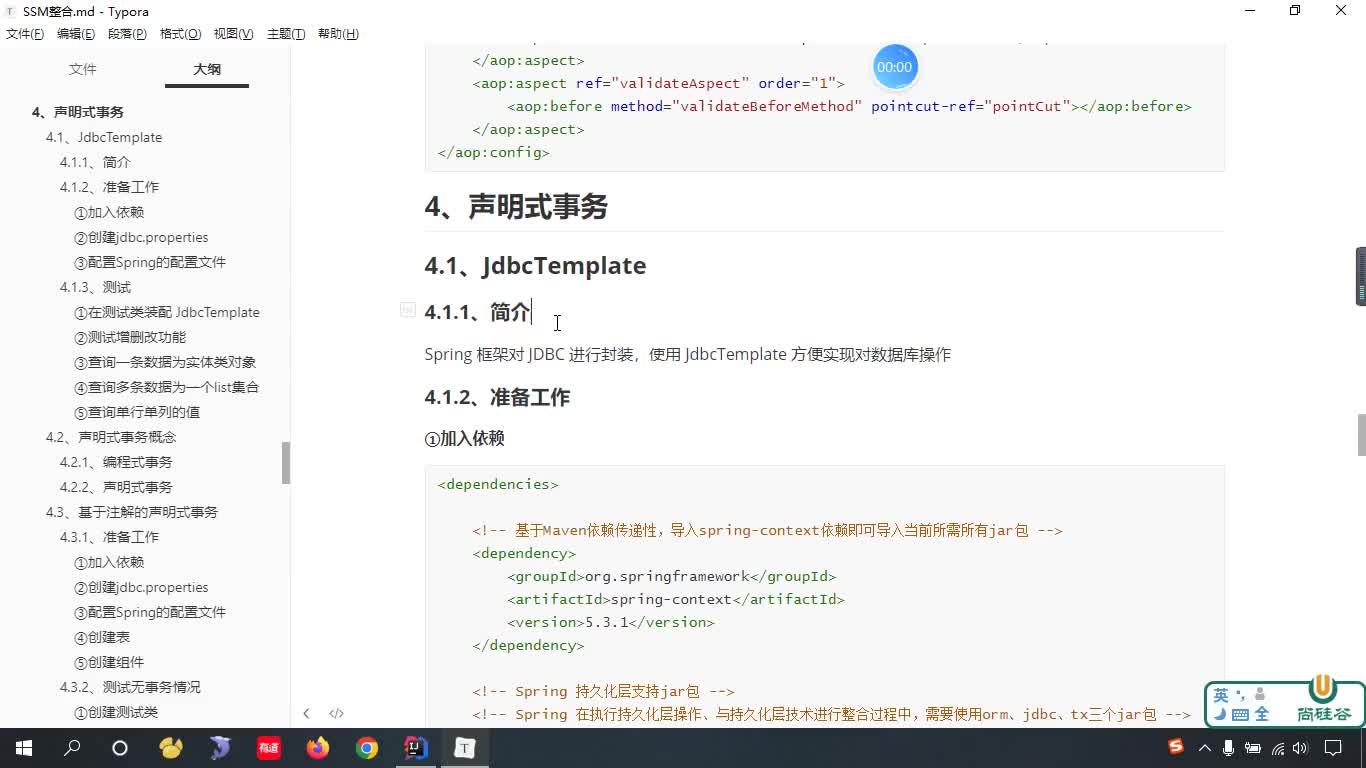1366x768 pixels.
Task: Open the 主题(T) menu
Action: (x=286, y=34)
